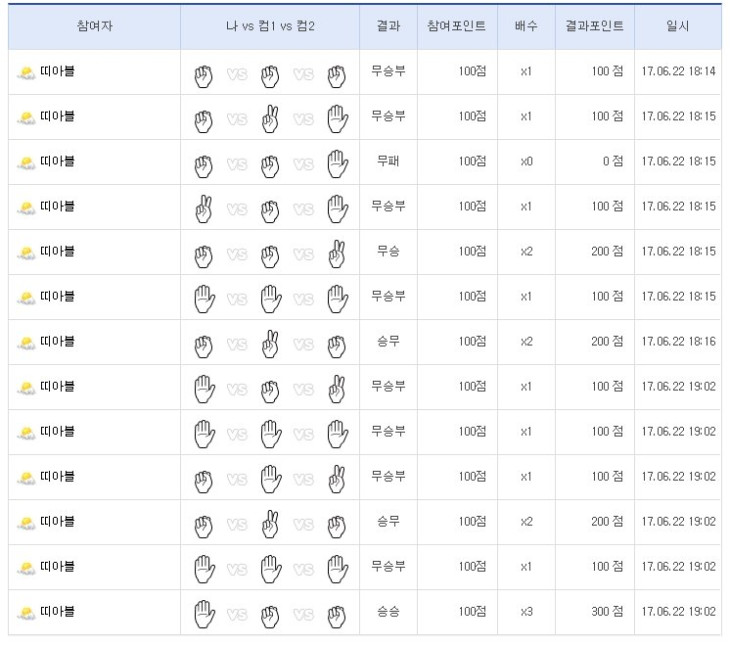Image resolution: width=730 pixels, height=646 pixels.
Task: Click my rock hand in 19:02 승무 row
Action: pos(203,527)
